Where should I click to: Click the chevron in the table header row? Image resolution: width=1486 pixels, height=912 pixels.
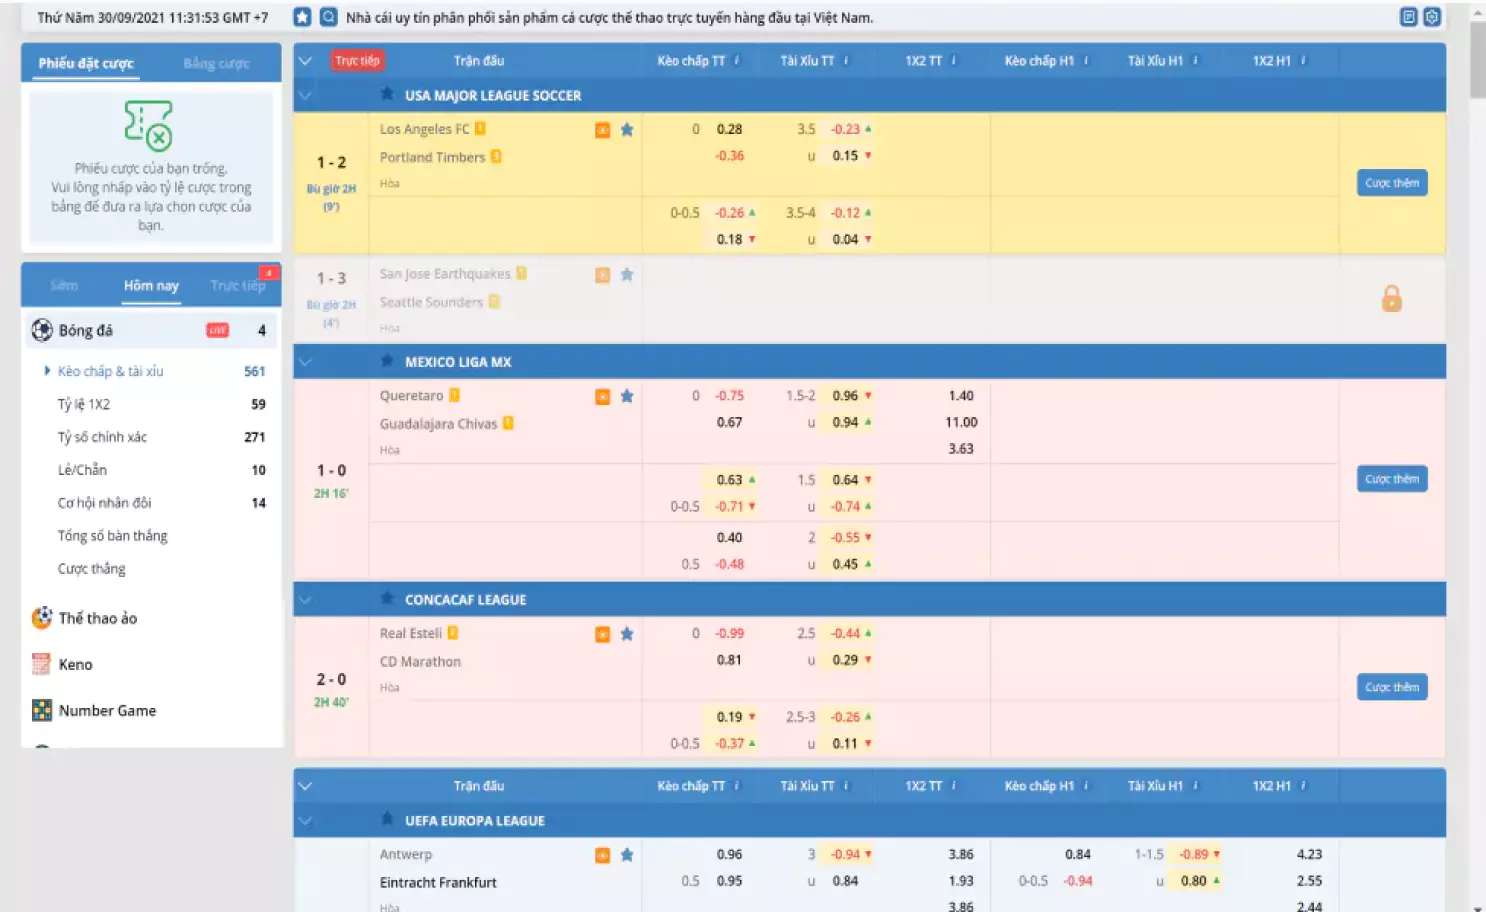(305, 60)
